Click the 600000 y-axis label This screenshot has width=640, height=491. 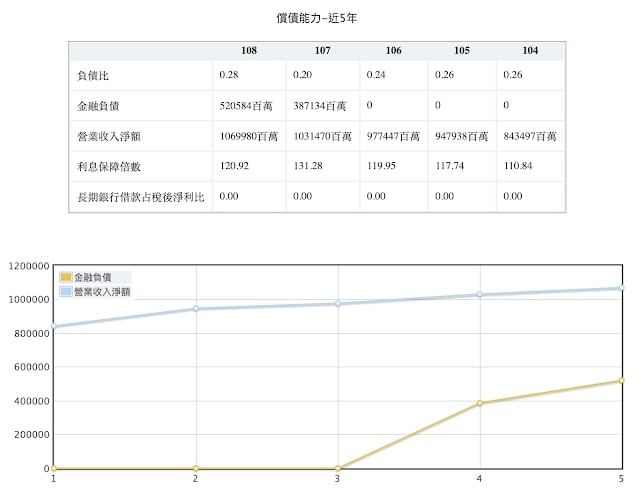(x=31, y=367)
